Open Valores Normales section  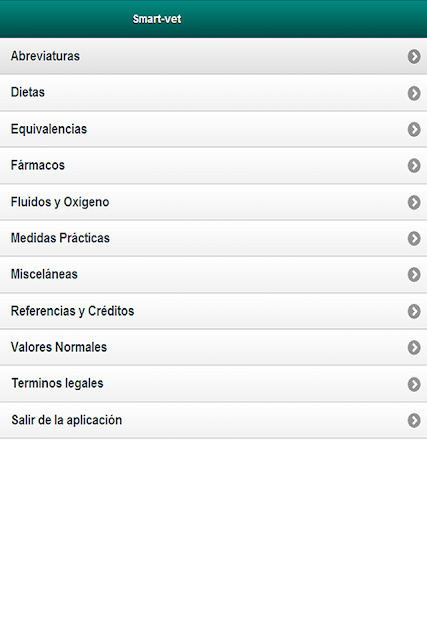(214, 347)
